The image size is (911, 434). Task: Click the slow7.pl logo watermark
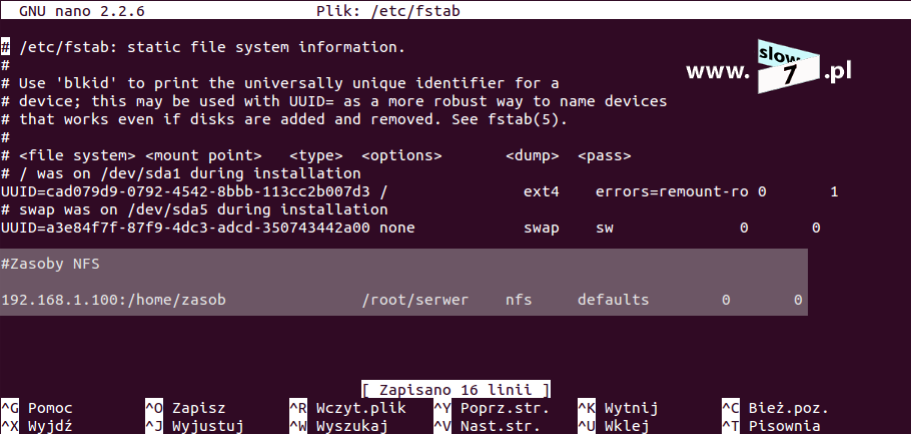[769, 67]
